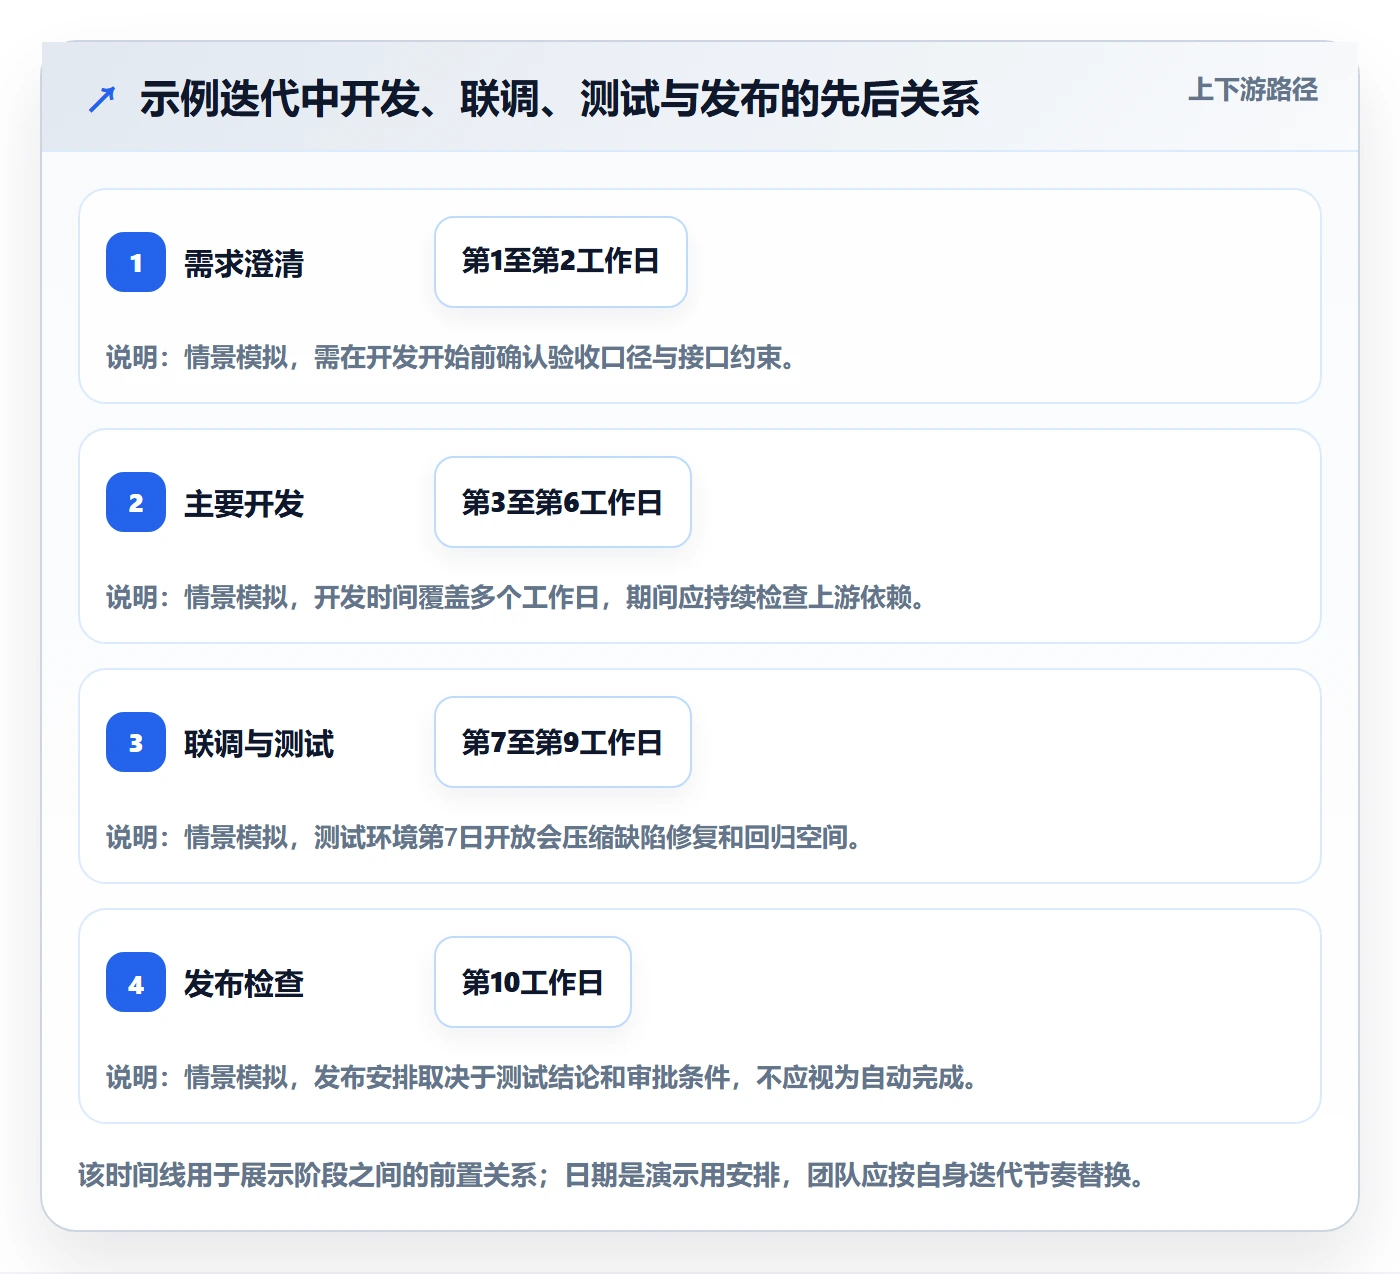Click the 联调与测试 stage title
The height and width of the screenshot is (1274, 1400).
point(259,743)
